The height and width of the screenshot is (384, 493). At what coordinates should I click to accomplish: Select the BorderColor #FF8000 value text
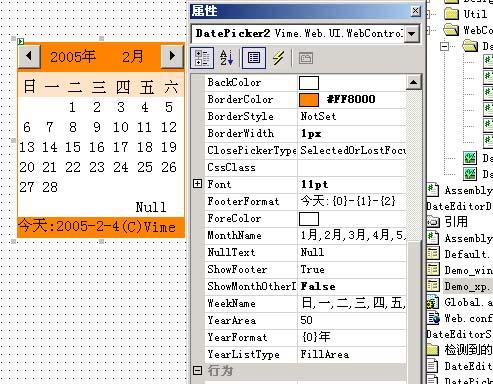pos(351,99)
